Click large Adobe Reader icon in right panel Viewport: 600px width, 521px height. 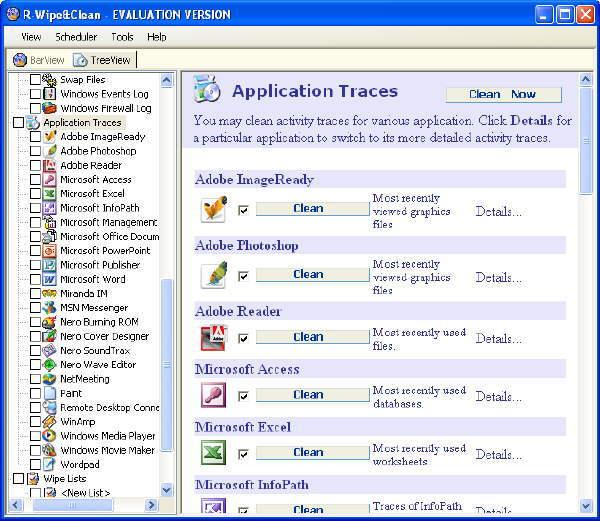pyautogui.click(x=214, y=338)
